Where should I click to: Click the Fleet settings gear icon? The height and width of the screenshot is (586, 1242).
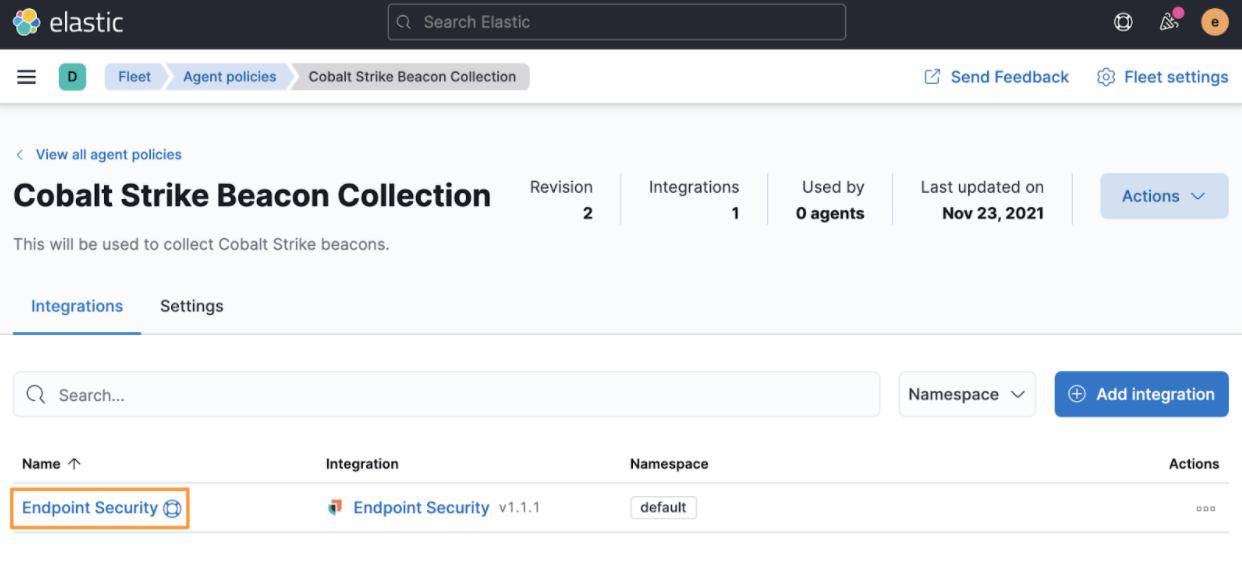(x=1106, y=77)
